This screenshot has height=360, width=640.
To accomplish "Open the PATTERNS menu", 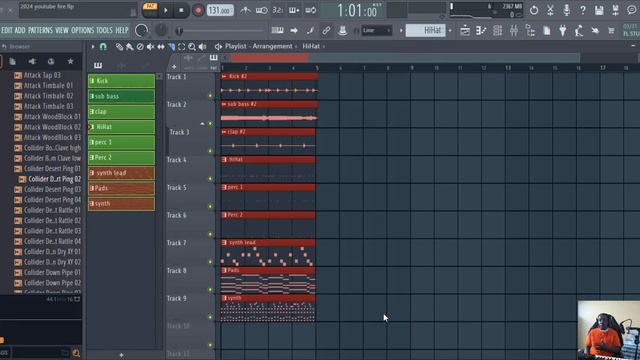I will click(x=40, y=31).
